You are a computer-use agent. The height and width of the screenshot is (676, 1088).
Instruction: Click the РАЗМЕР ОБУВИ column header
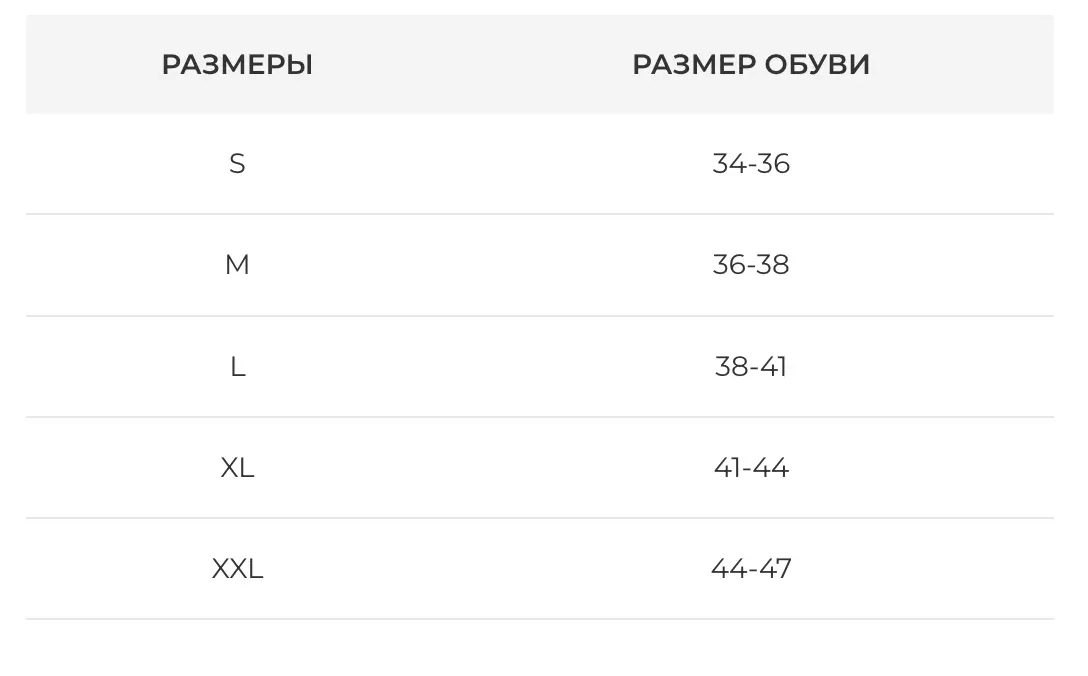(x=751, y=65)
